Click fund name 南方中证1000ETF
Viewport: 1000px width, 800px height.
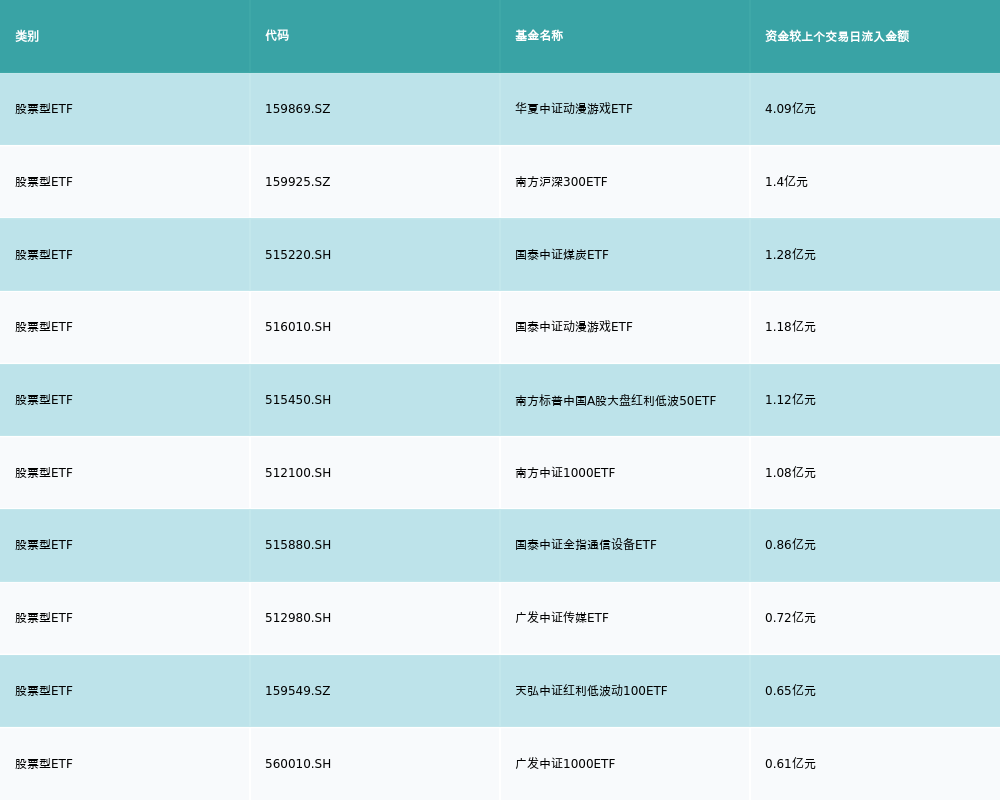pyautogui.click(x=565, y=473)
